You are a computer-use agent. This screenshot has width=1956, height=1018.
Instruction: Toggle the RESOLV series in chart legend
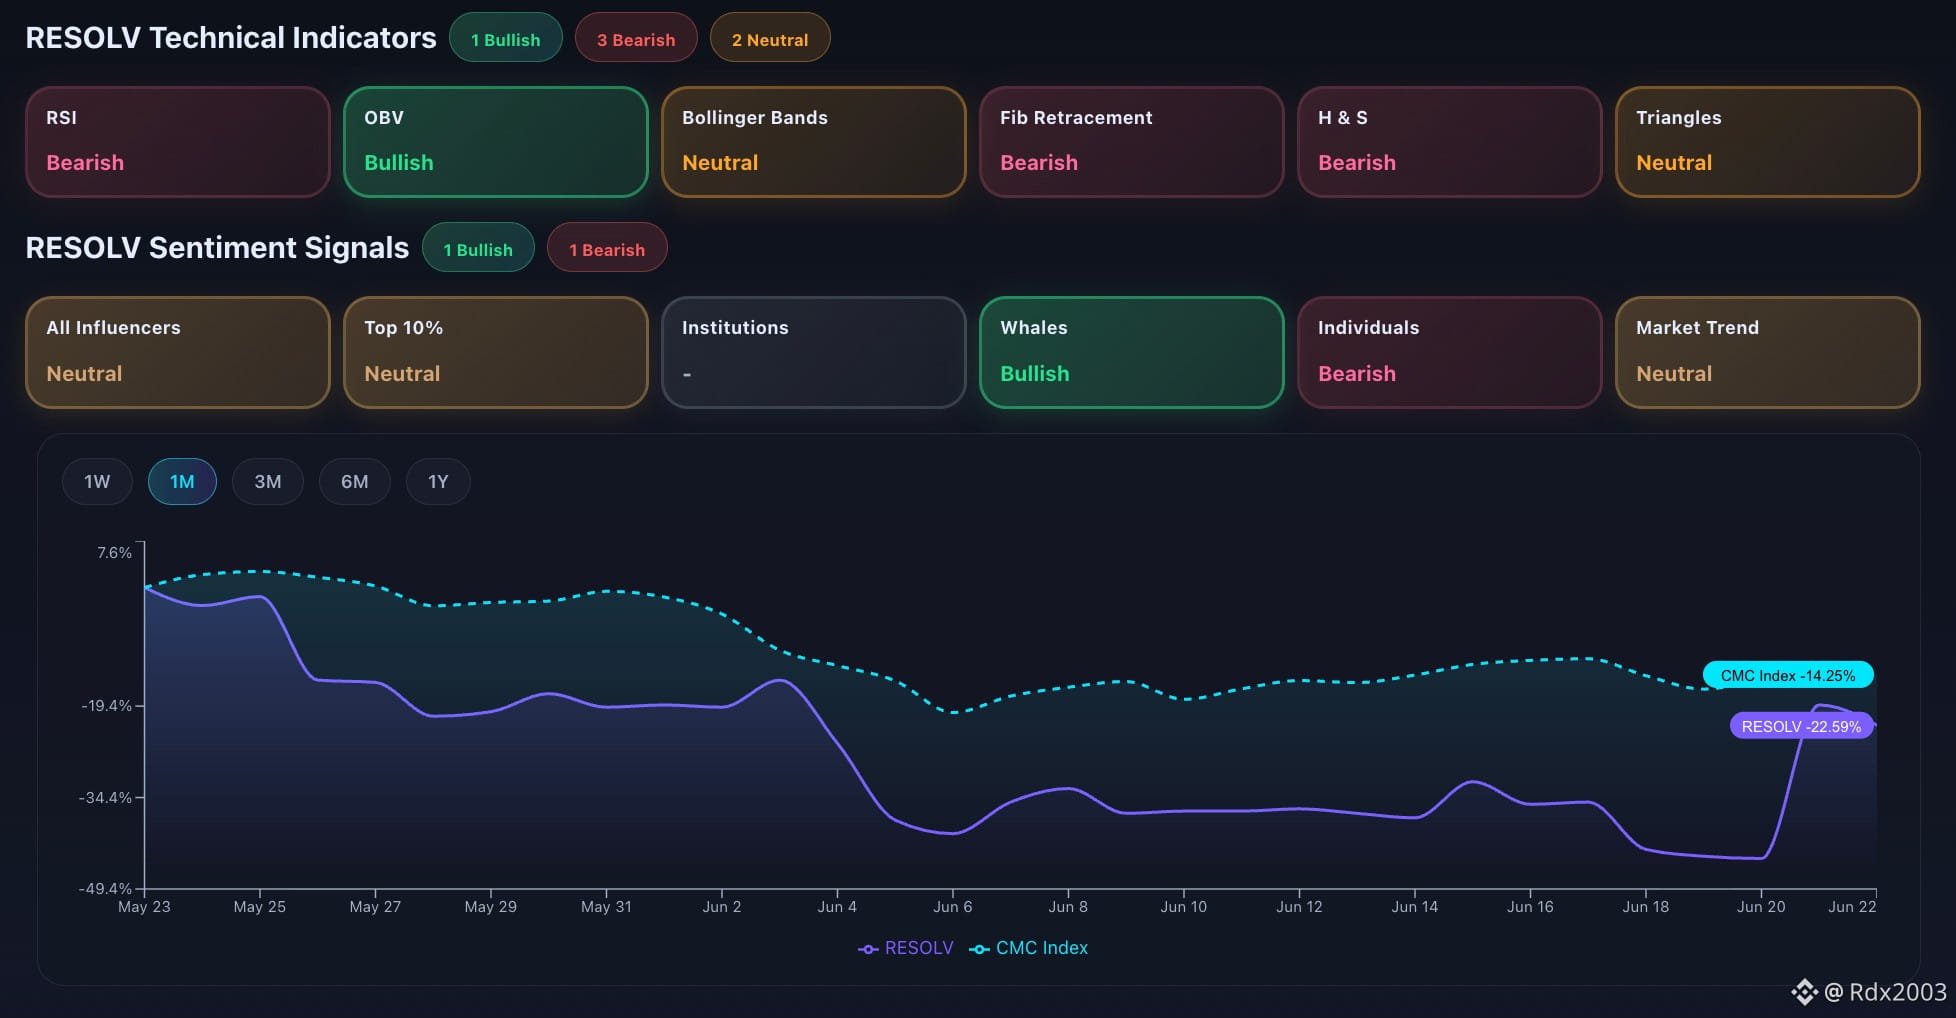[906, 948]
